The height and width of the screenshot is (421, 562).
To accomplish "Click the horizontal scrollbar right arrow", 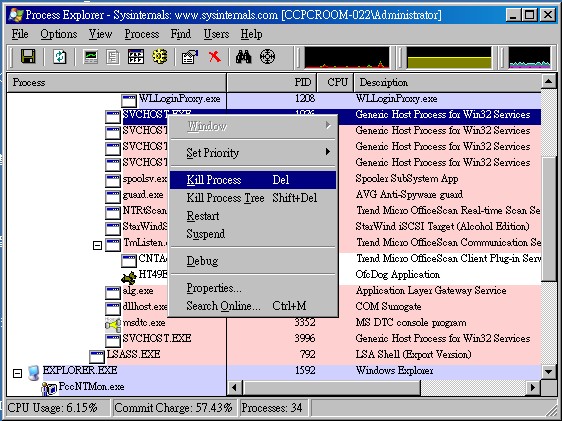I will click(x=533, y=387).
